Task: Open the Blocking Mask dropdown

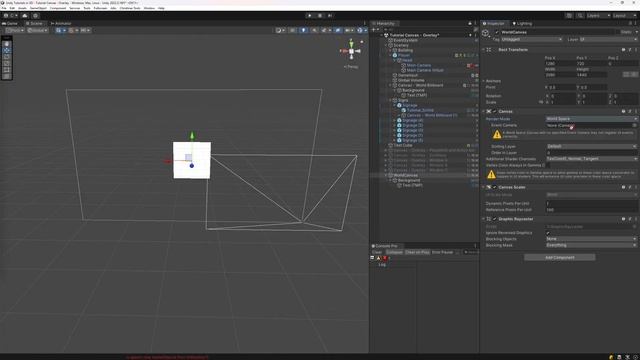Action: pos(591,245)
